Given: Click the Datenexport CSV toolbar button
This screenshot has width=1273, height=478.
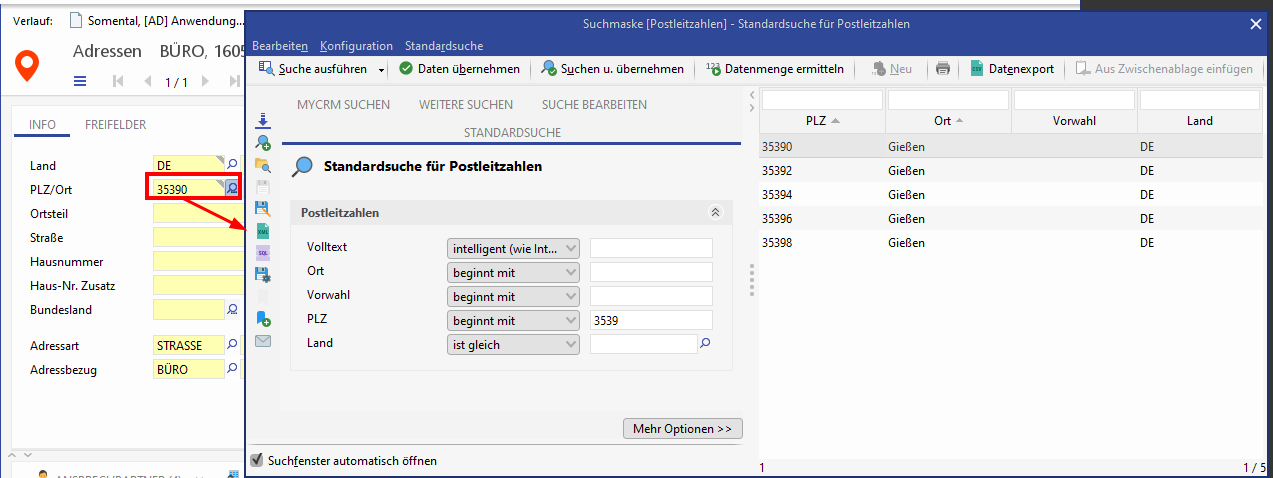Looking at the screenshot, I should pos(1012,69).
